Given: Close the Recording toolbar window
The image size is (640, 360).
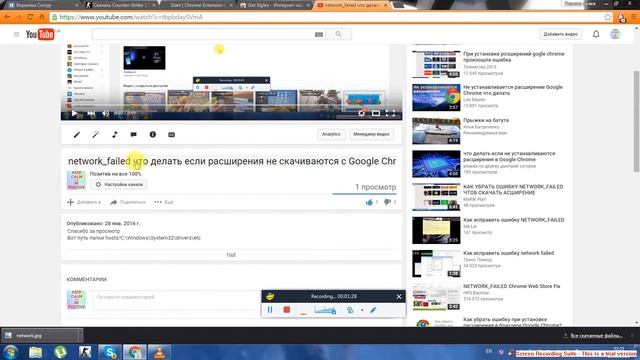Looking at the screenshot, I should tap(399, 297).
